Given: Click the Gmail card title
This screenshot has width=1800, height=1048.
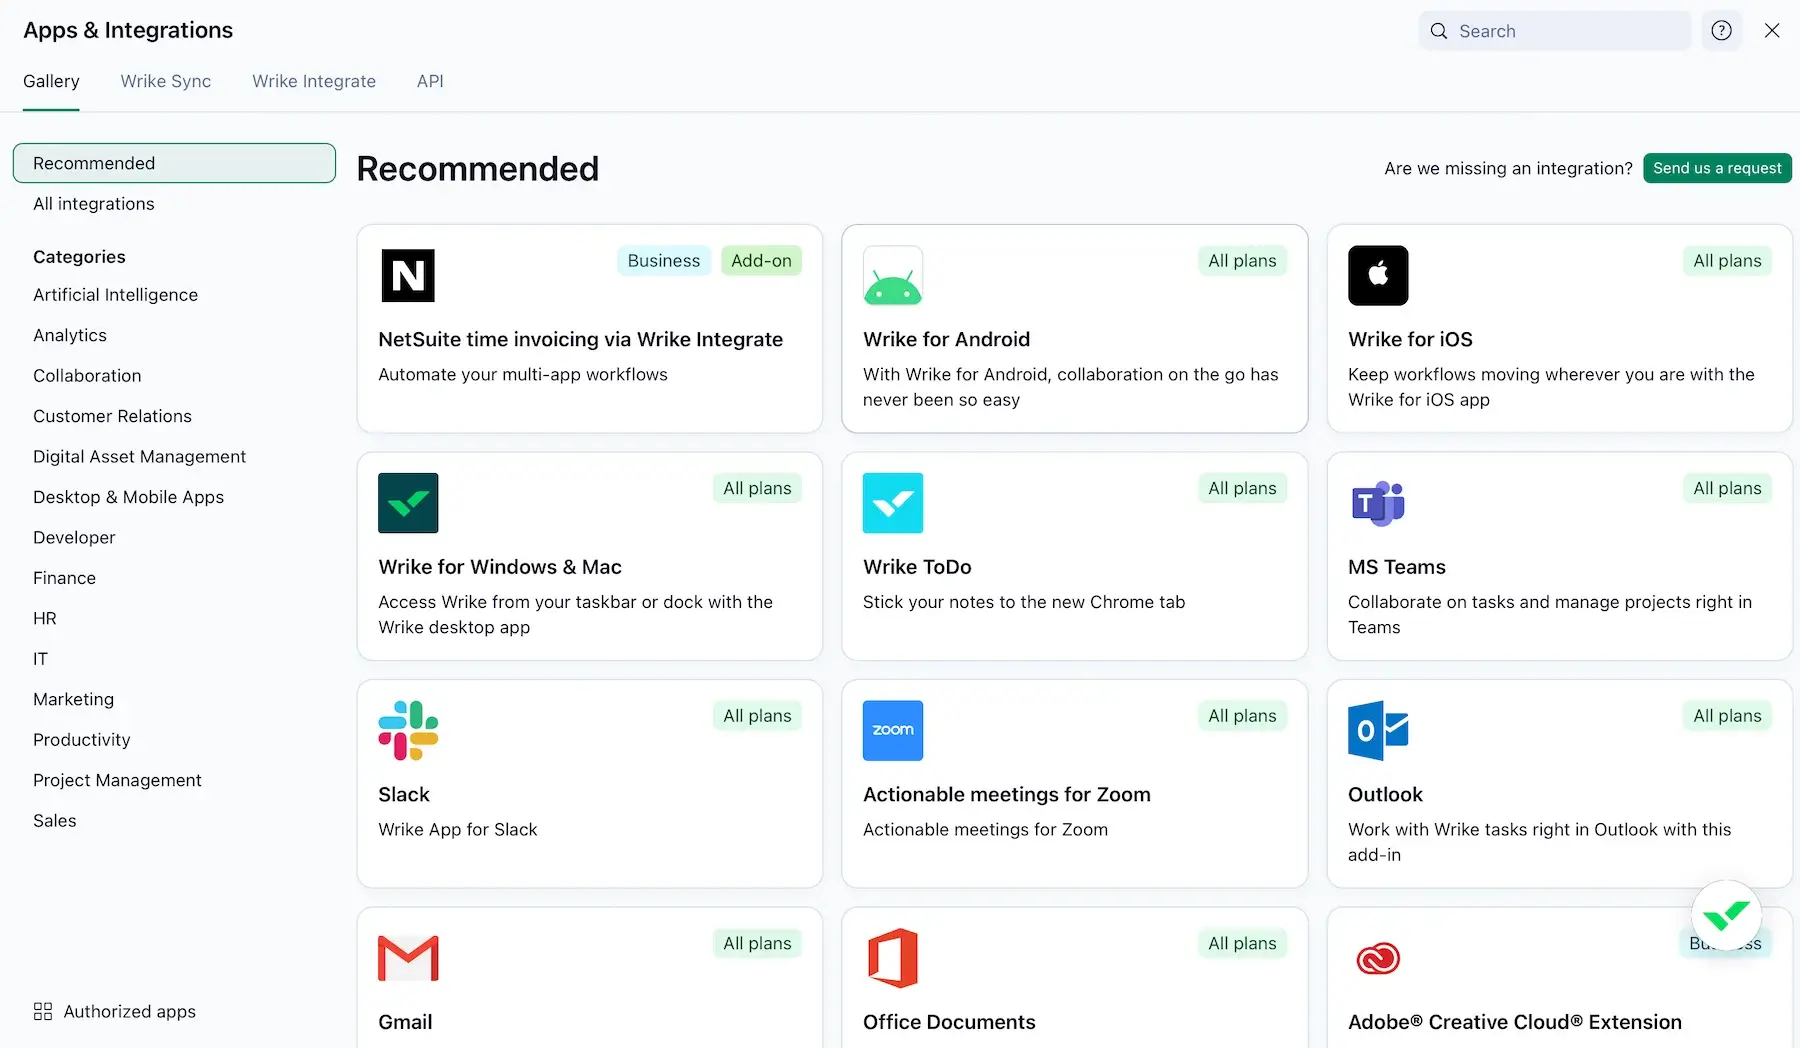Looking at the screenshot, I should pos(405,1022).
